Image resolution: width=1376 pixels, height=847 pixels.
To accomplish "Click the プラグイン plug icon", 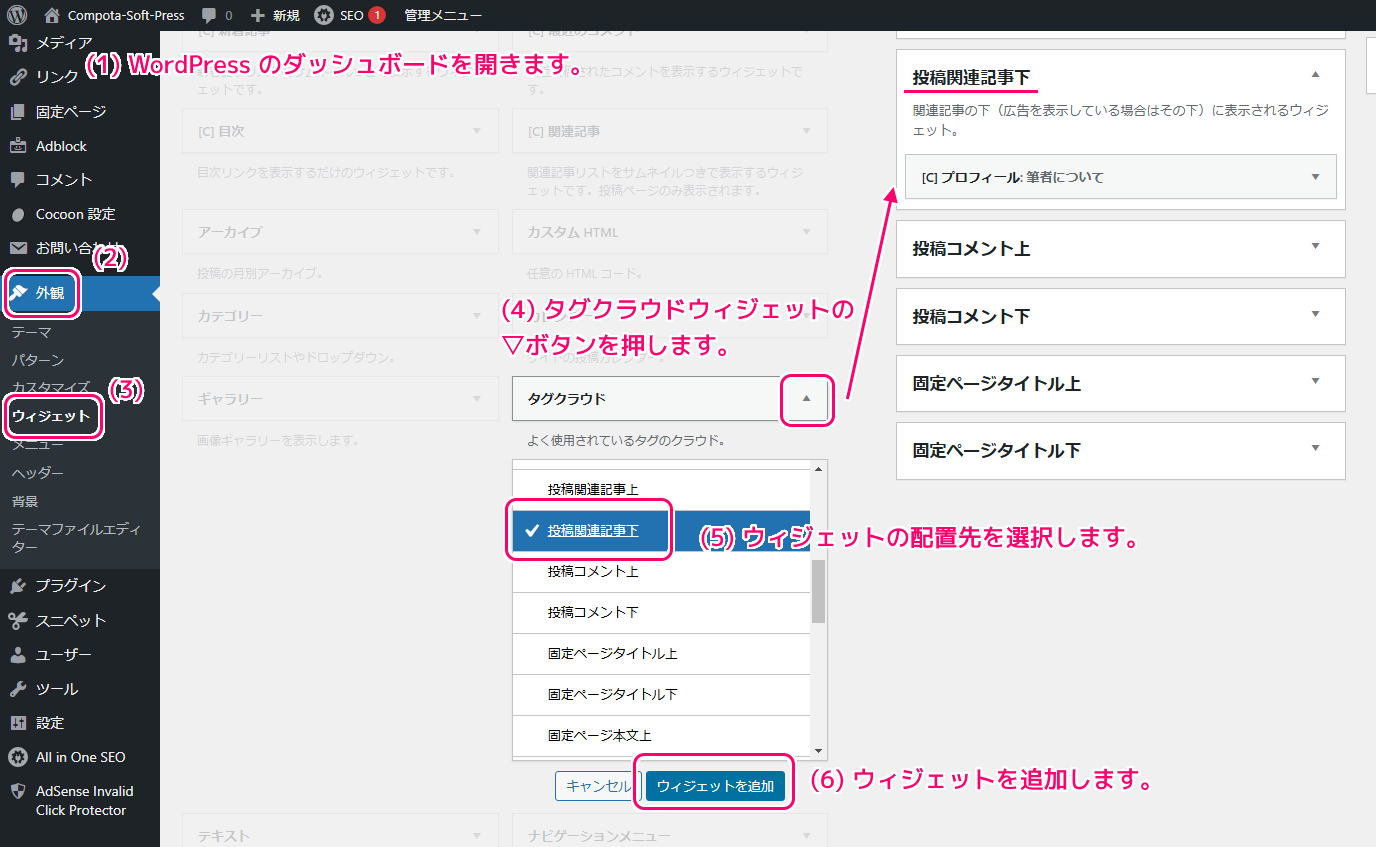I will click(18, 586).
